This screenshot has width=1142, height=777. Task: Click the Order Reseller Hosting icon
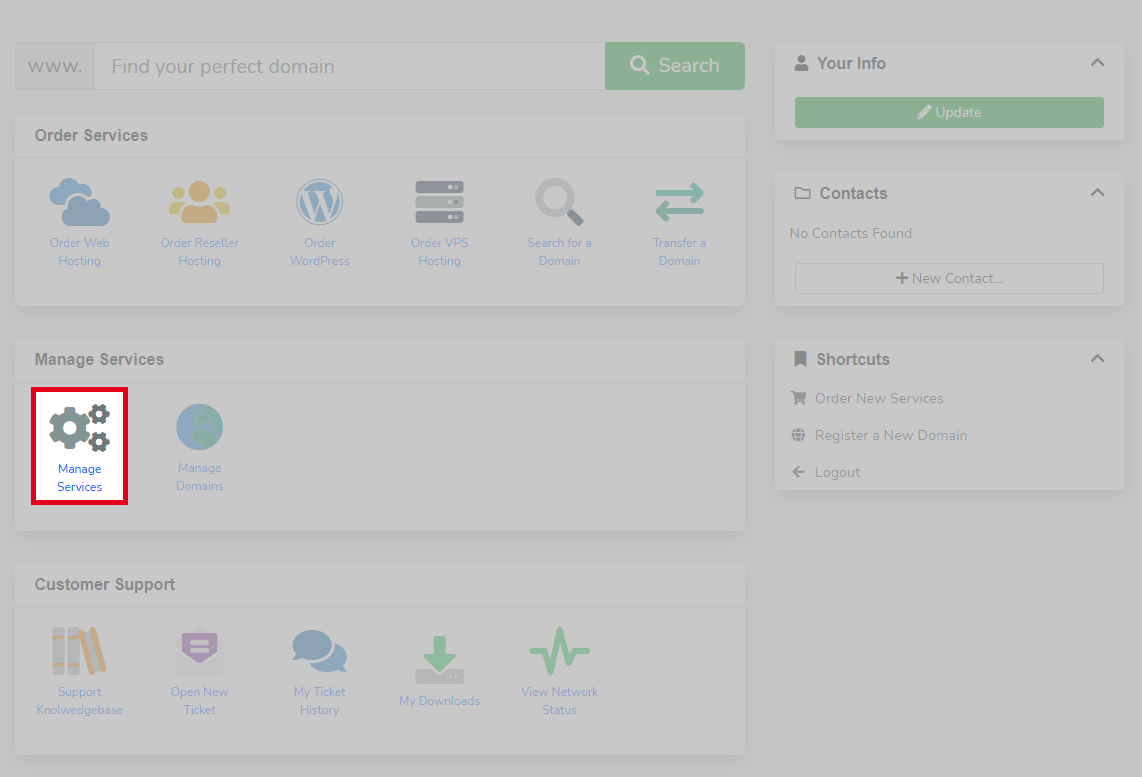click(x=199, y=202)
